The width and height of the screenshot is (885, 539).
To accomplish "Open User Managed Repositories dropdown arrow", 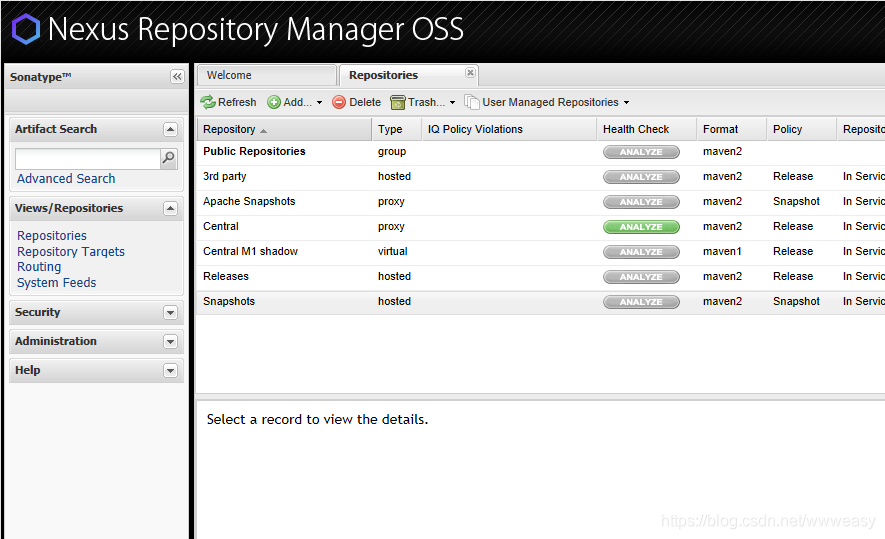I will [x=626, y=103].
